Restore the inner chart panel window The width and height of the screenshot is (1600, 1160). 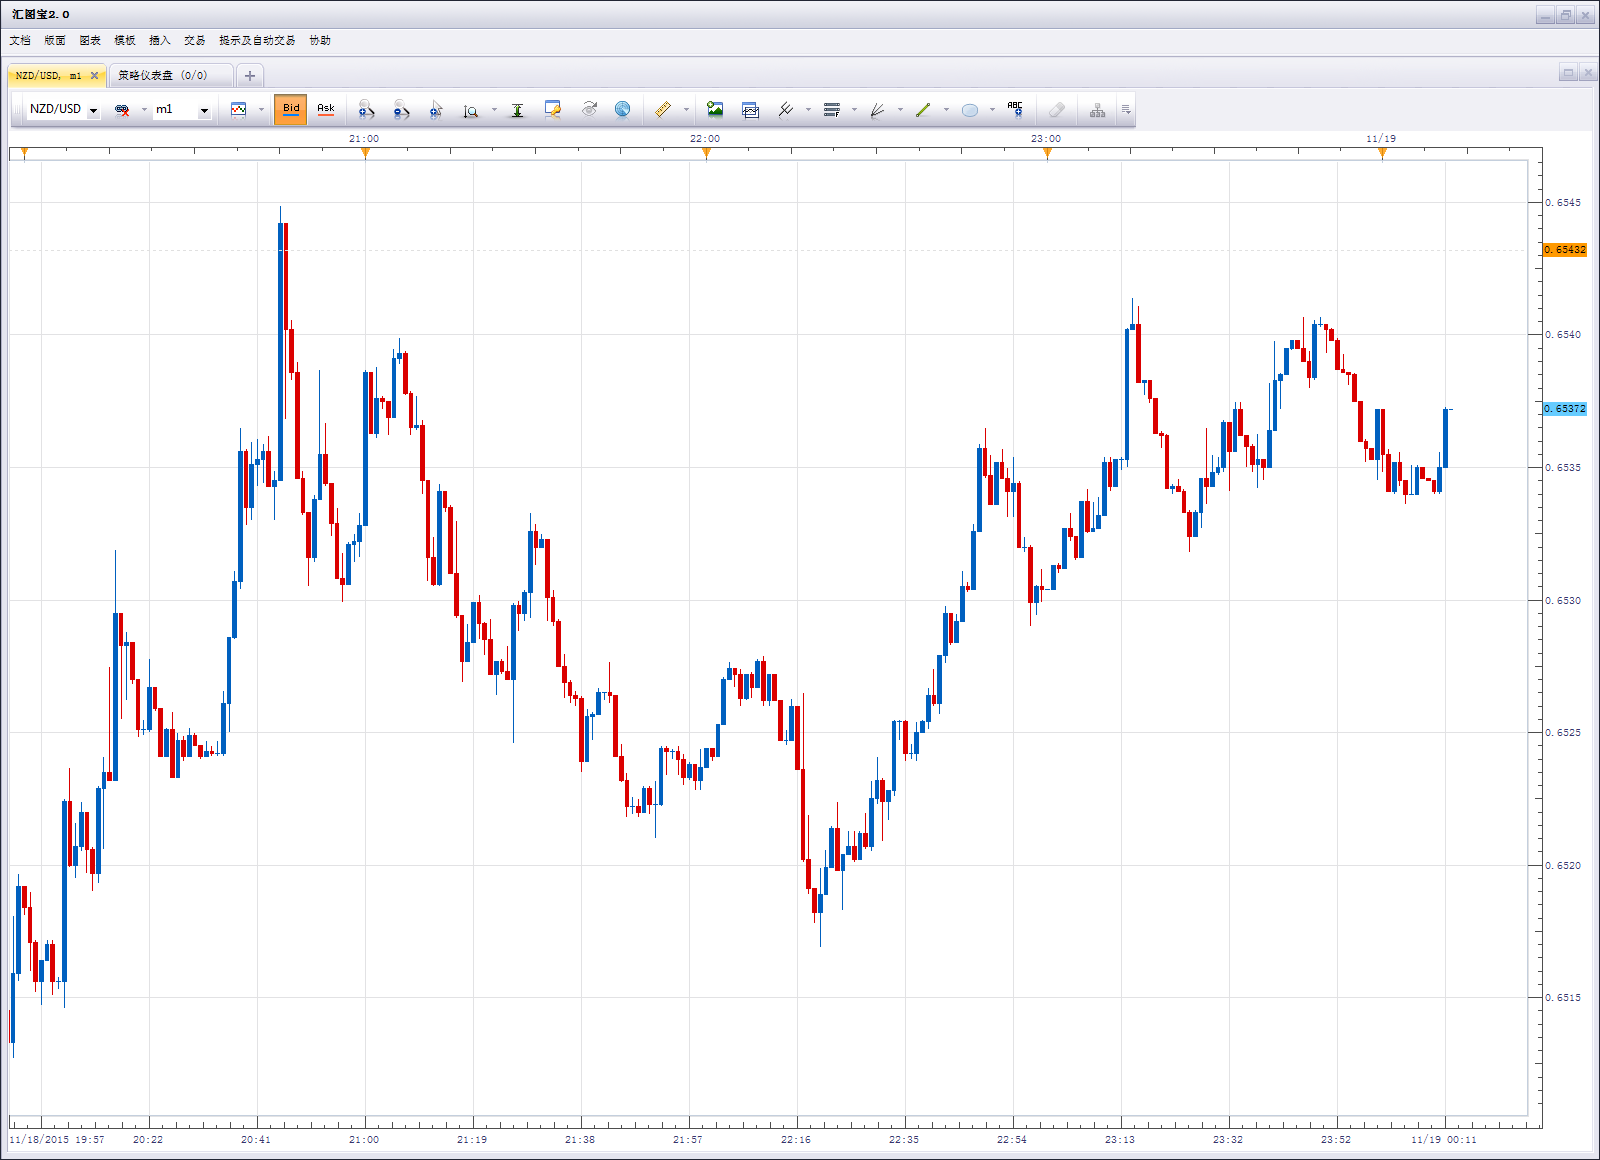[x=1568, y=73]
